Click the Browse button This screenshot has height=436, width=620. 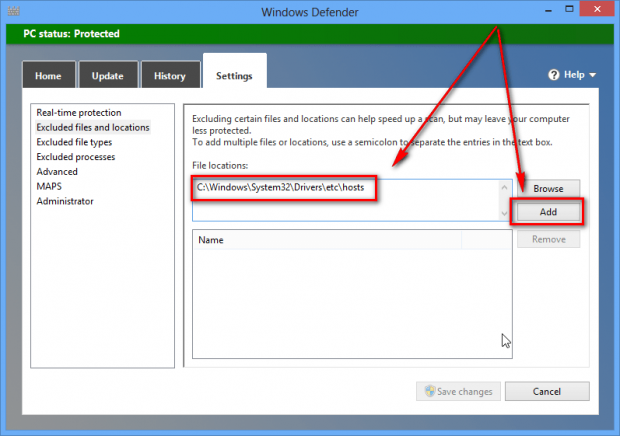[x=548, y=189]
